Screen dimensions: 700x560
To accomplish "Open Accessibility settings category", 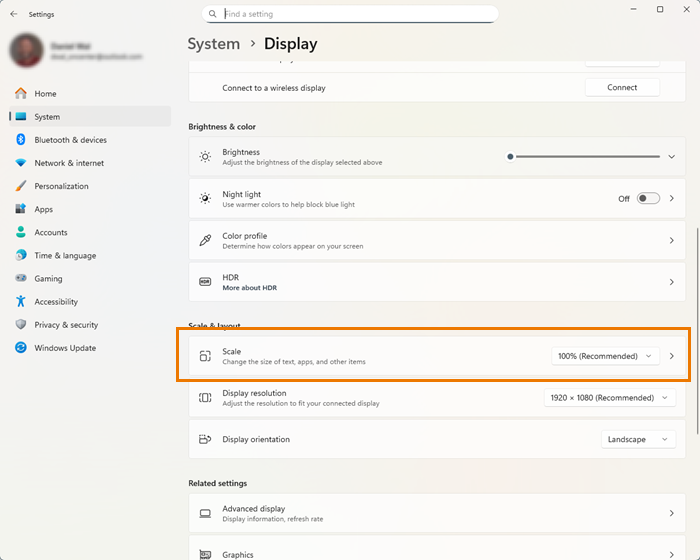I will [90, 301].
